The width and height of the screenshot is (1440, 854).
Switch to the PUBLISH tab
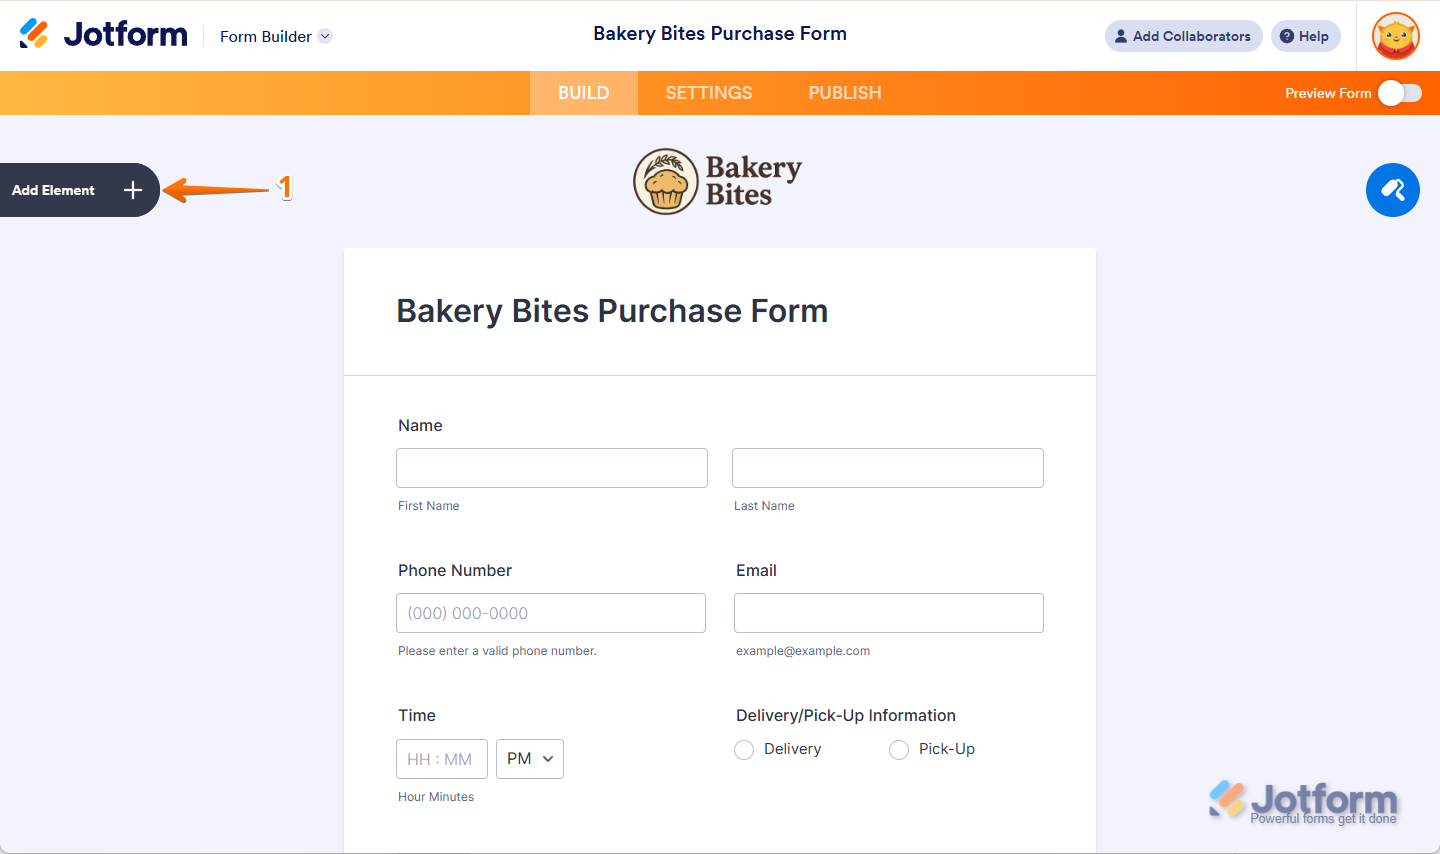845,93
